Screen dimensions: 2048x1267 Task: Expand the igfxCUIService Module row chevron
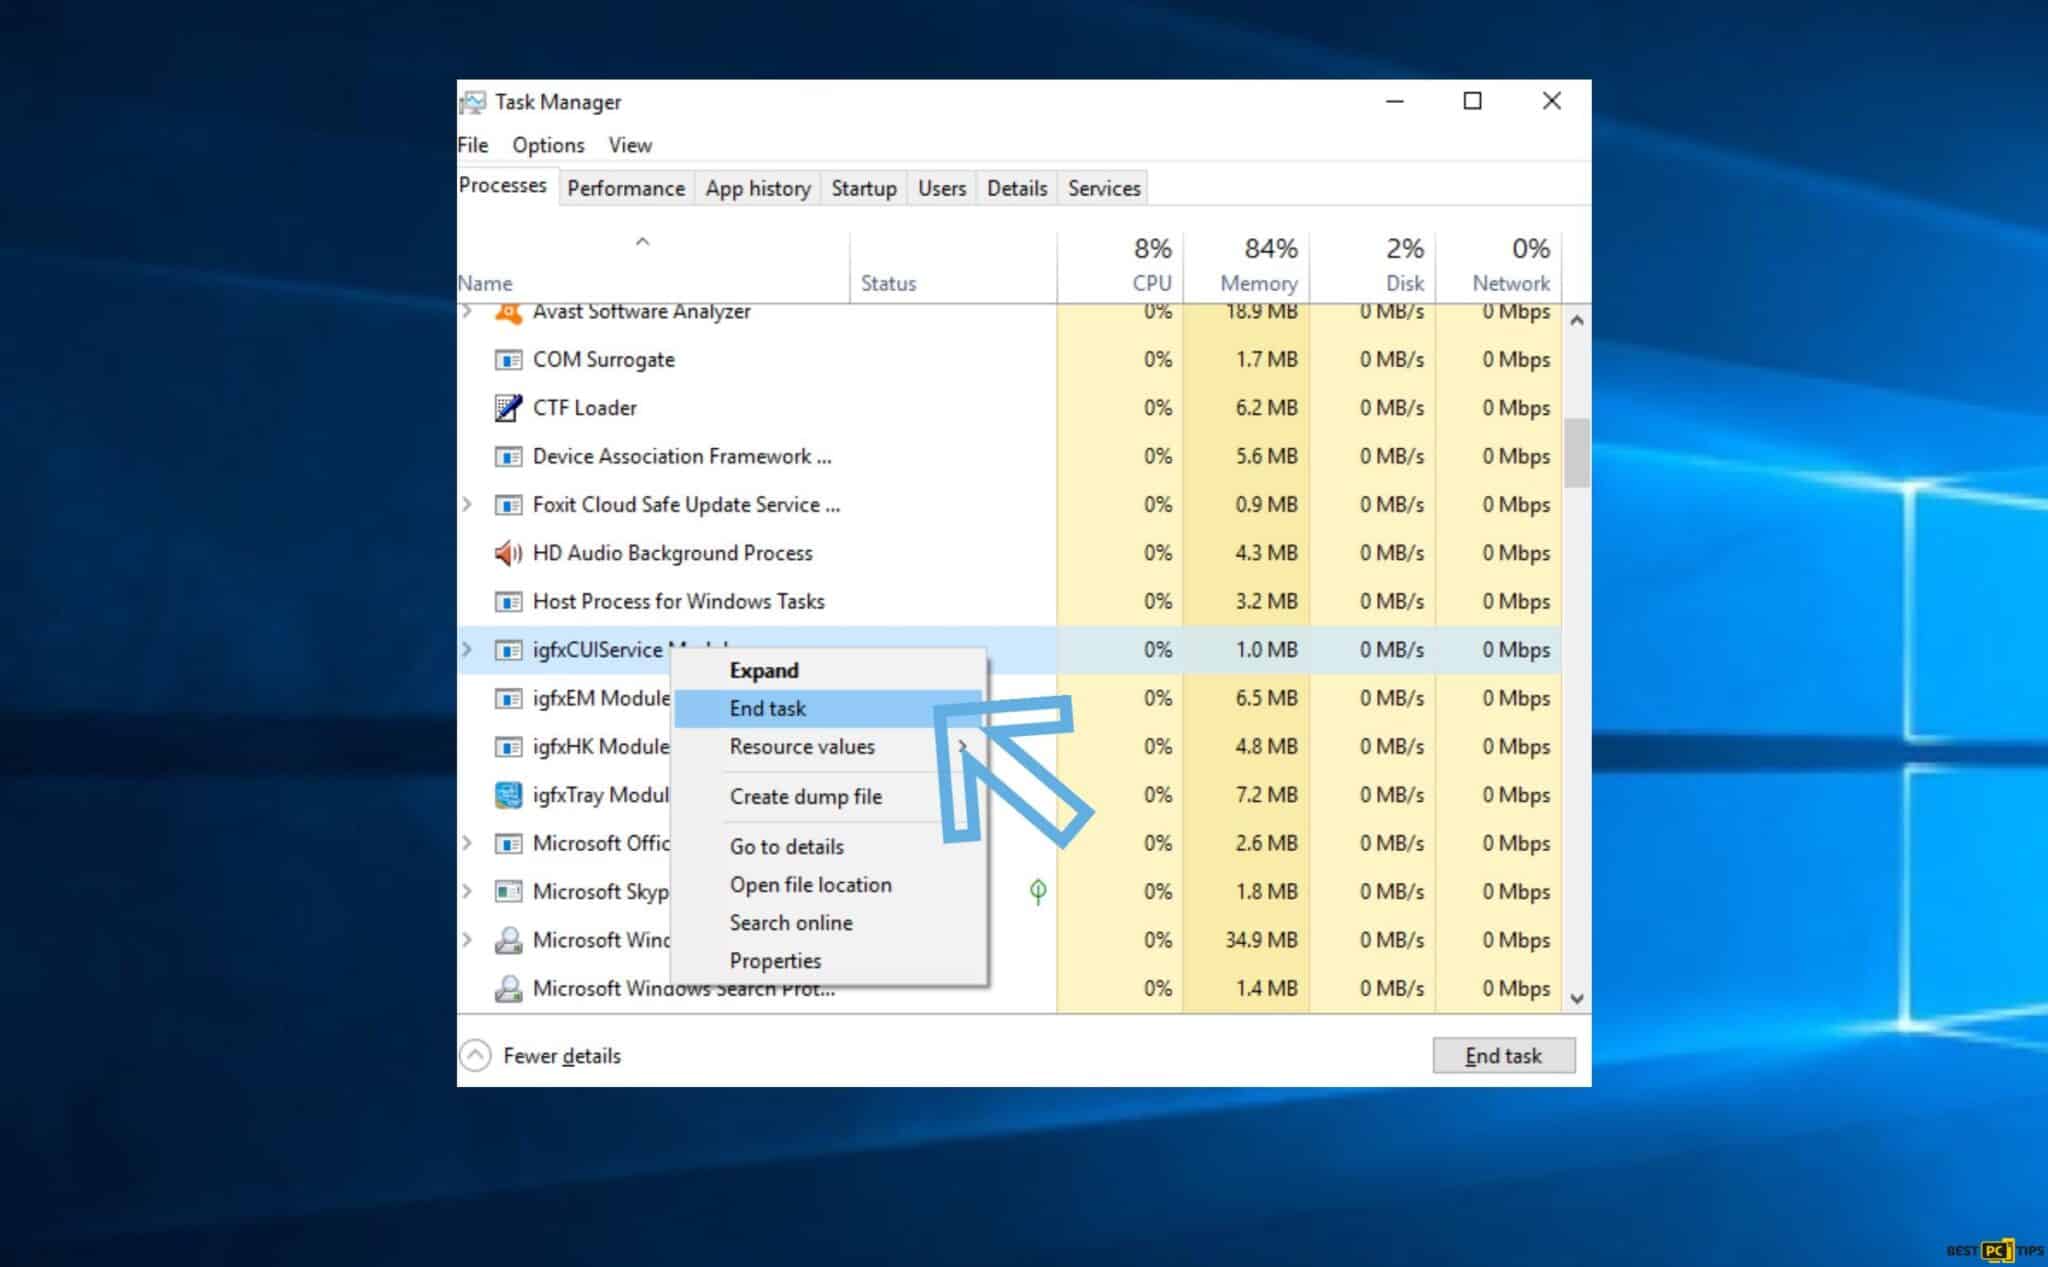click(467, 649)
